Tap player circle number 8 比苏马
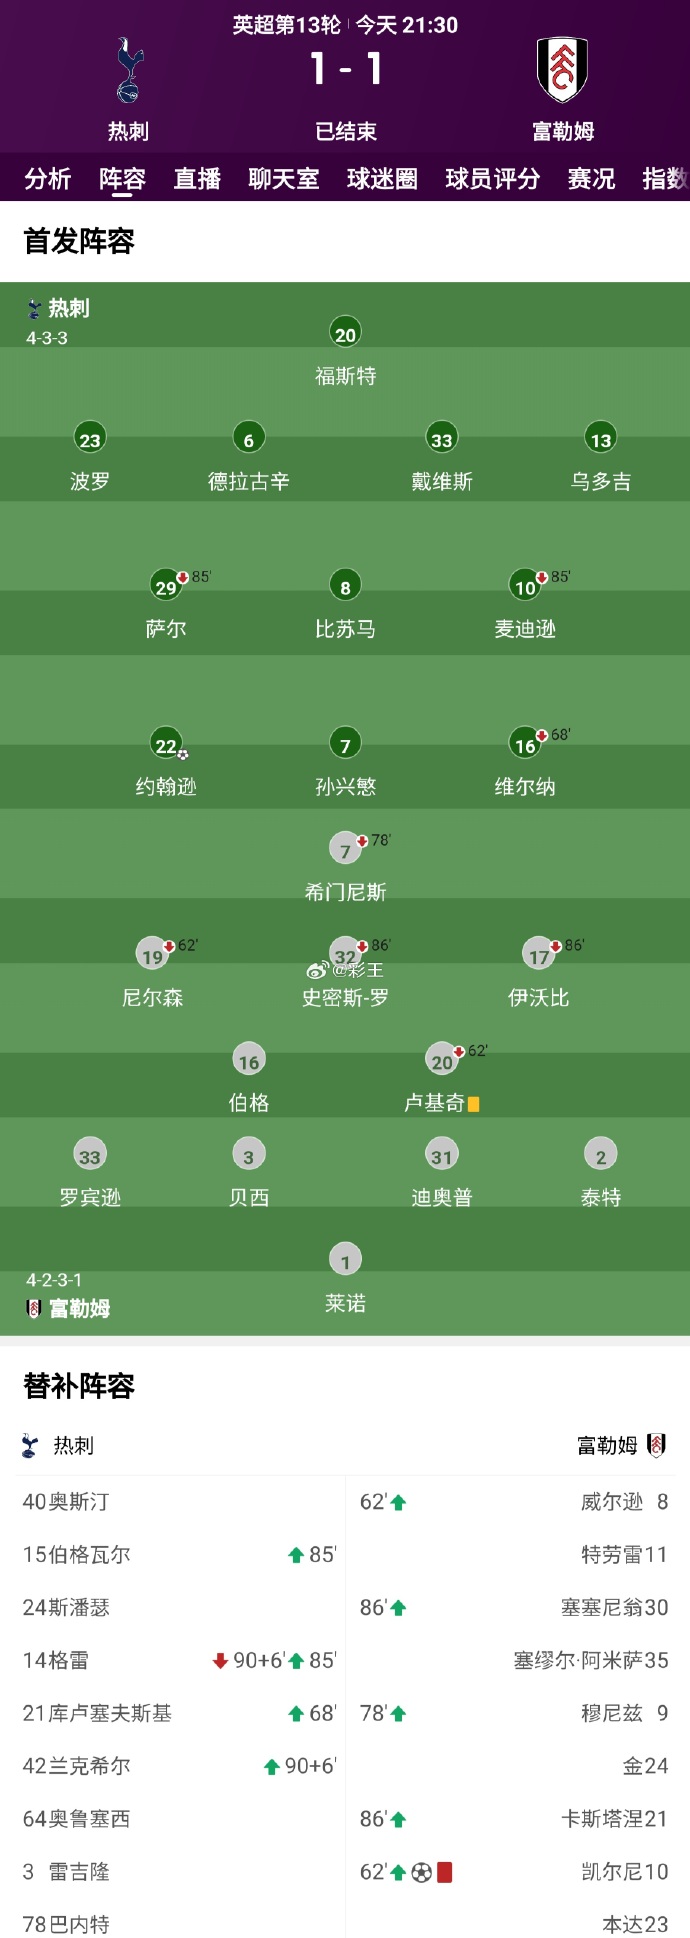 [345, 587]
